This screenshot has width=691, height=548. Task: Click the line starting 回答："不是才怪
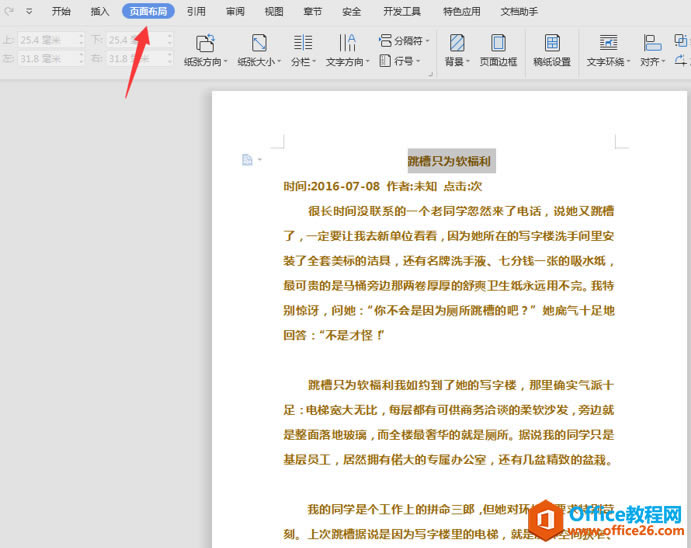pyautogui.click(x=334, y=335)
